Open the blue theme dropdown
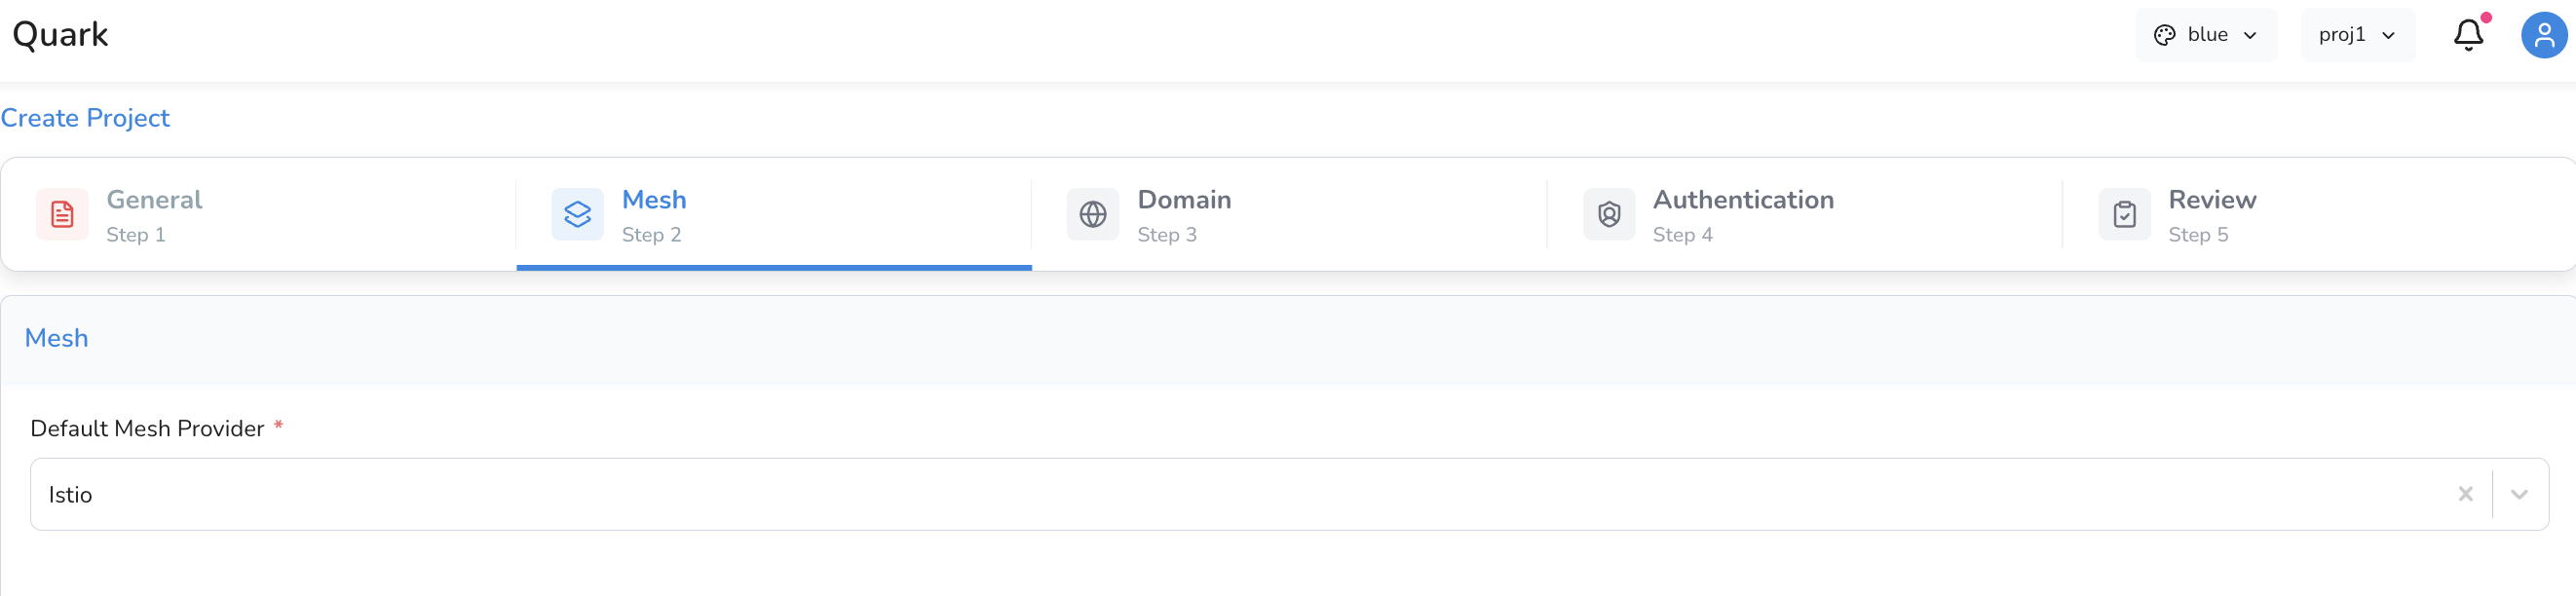Viewport: 2576px width, 596px height. coord(2206,35)
